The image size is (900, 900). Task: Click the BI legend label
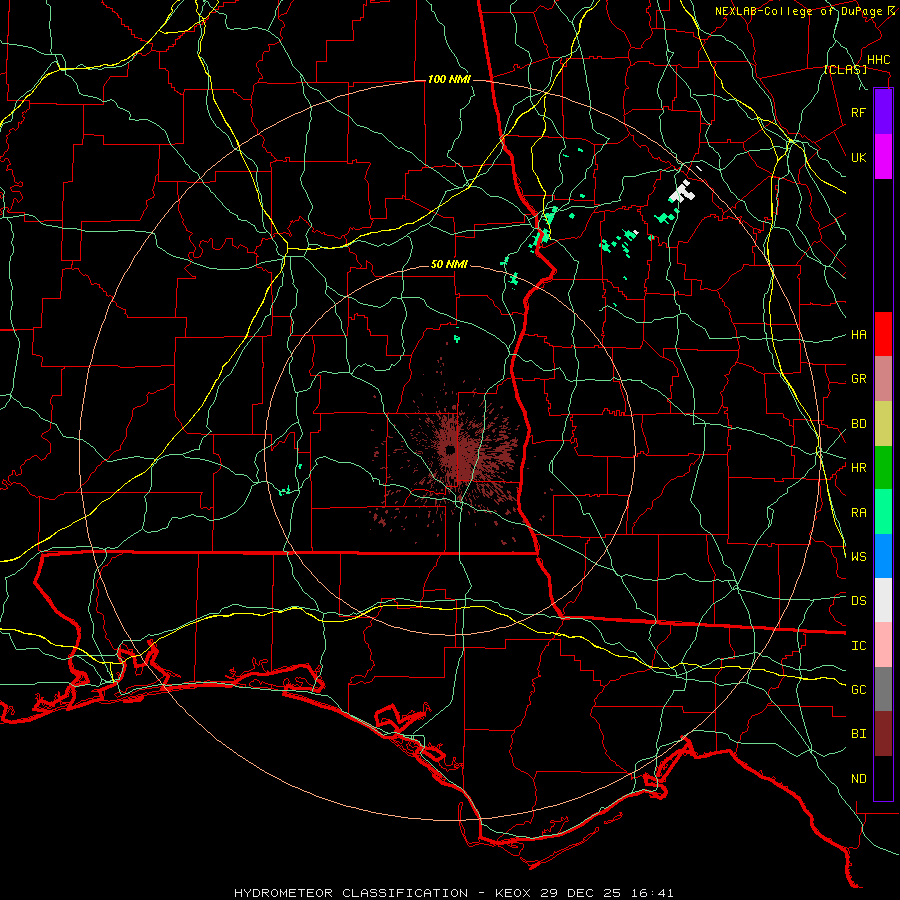pos(858,734)
